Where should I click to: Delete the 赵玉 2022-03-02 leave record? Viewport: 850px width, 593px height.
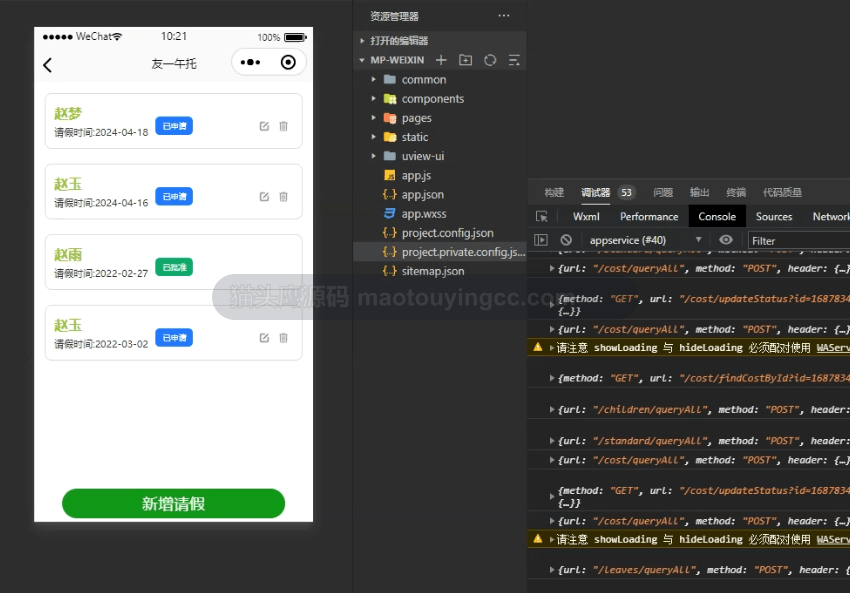pyautogui.click(x=283, y=338)
